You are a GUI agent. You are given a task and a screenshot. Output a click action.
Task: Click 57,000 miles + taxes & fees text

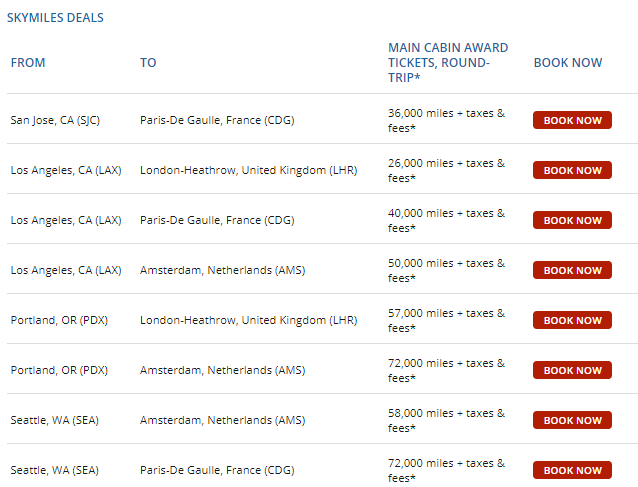446,321
